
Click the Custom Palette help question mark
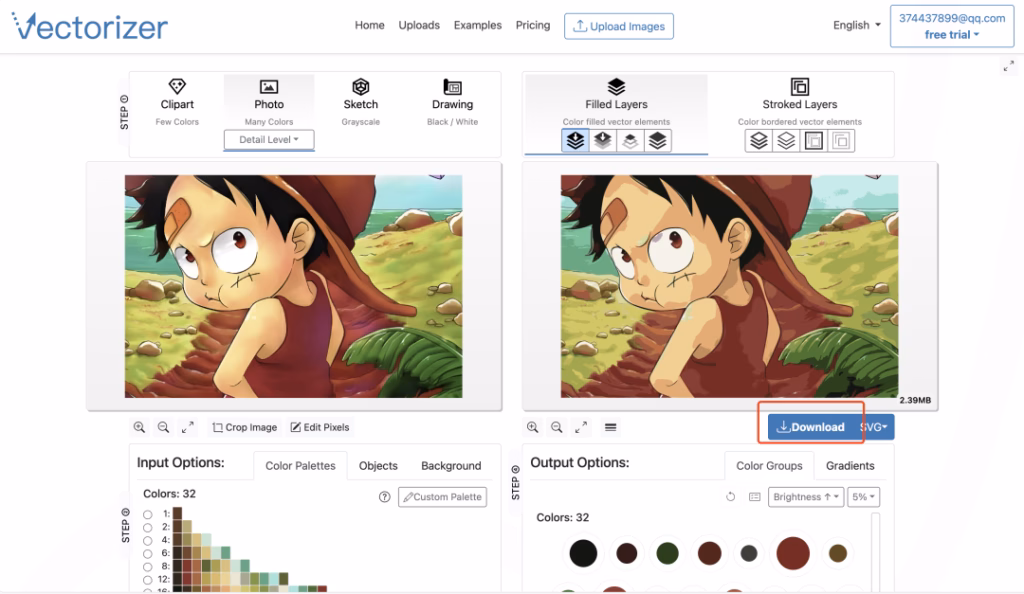tap(384, 497)
